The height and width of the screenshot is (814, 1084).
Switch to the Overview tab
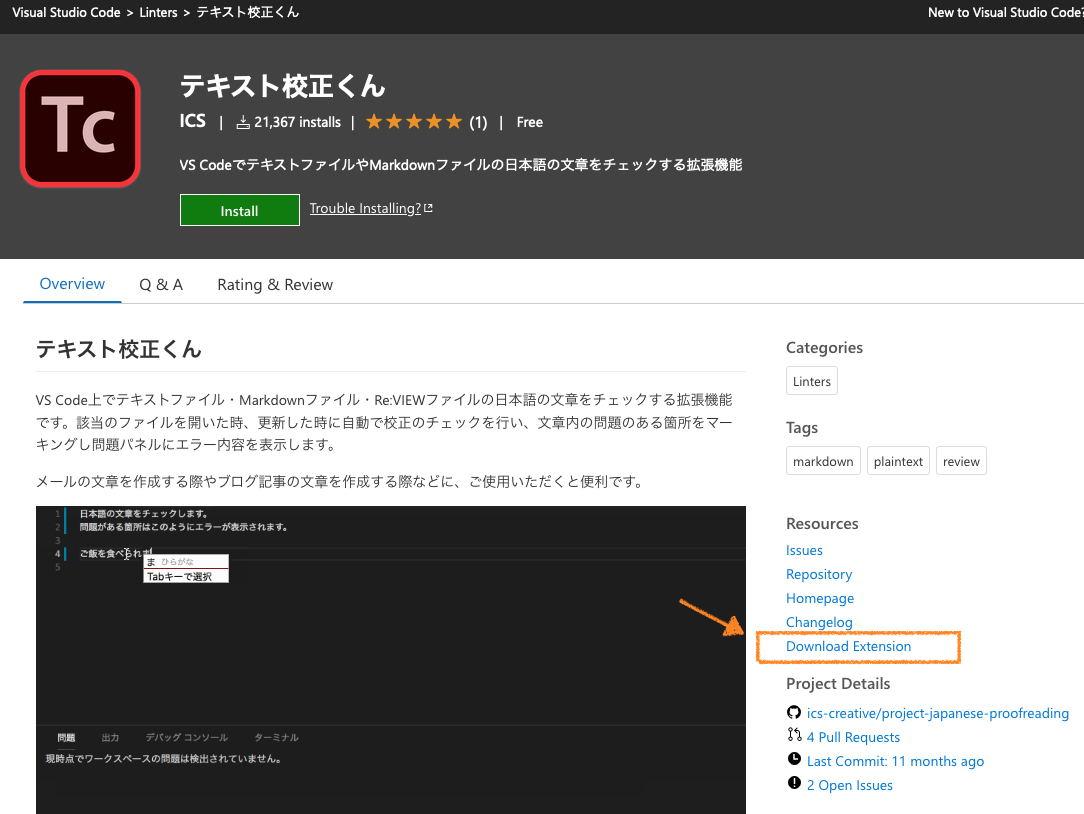72,284
